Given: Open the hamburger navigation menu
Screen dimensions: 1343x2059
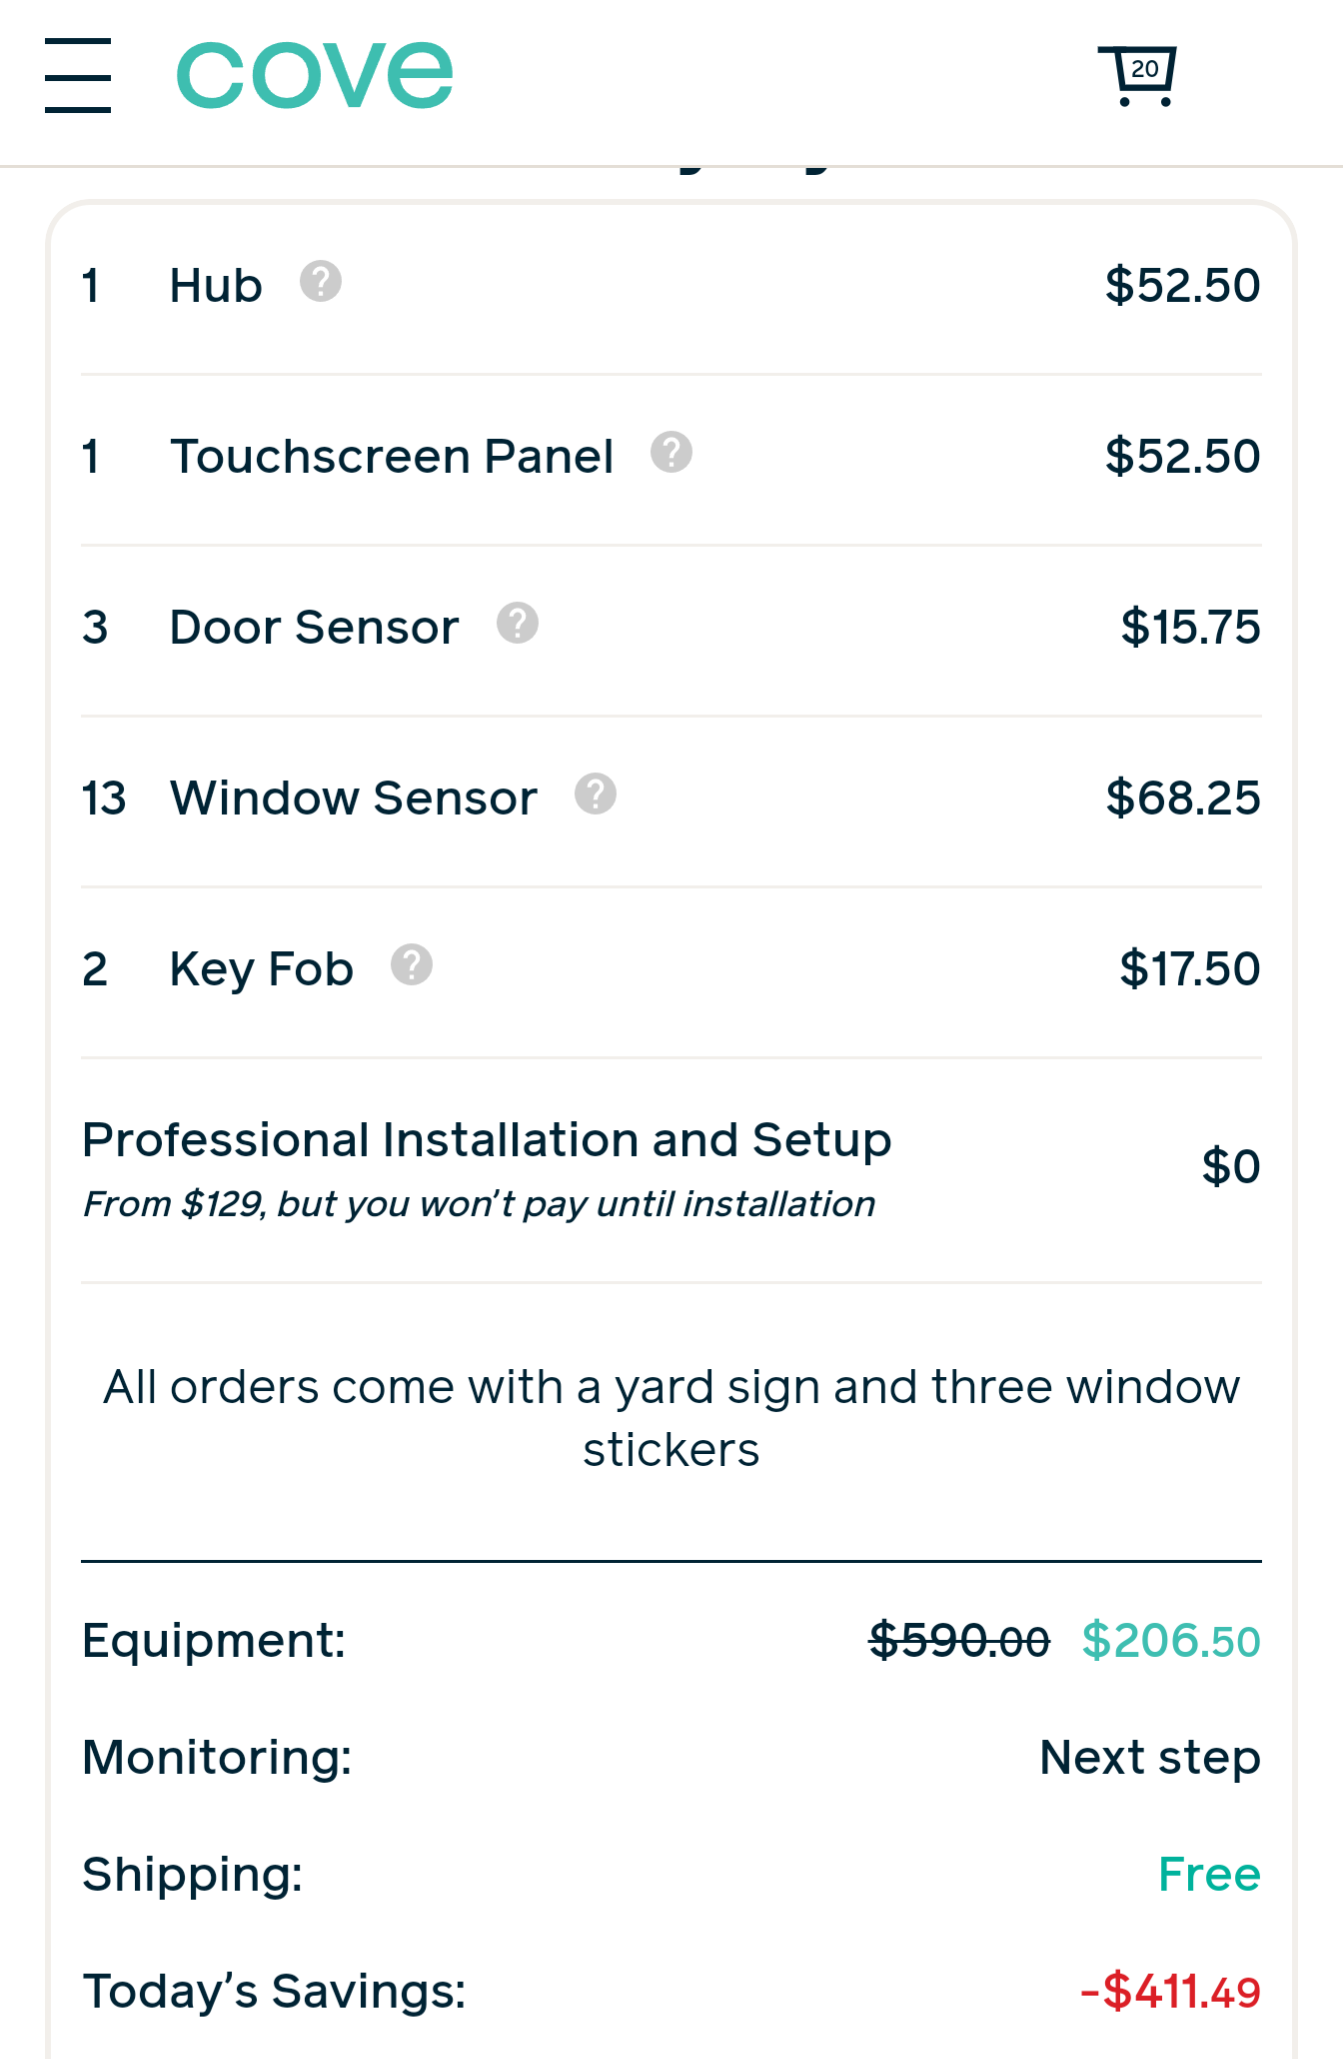Looking at the screenshot, I should [78, 76].
